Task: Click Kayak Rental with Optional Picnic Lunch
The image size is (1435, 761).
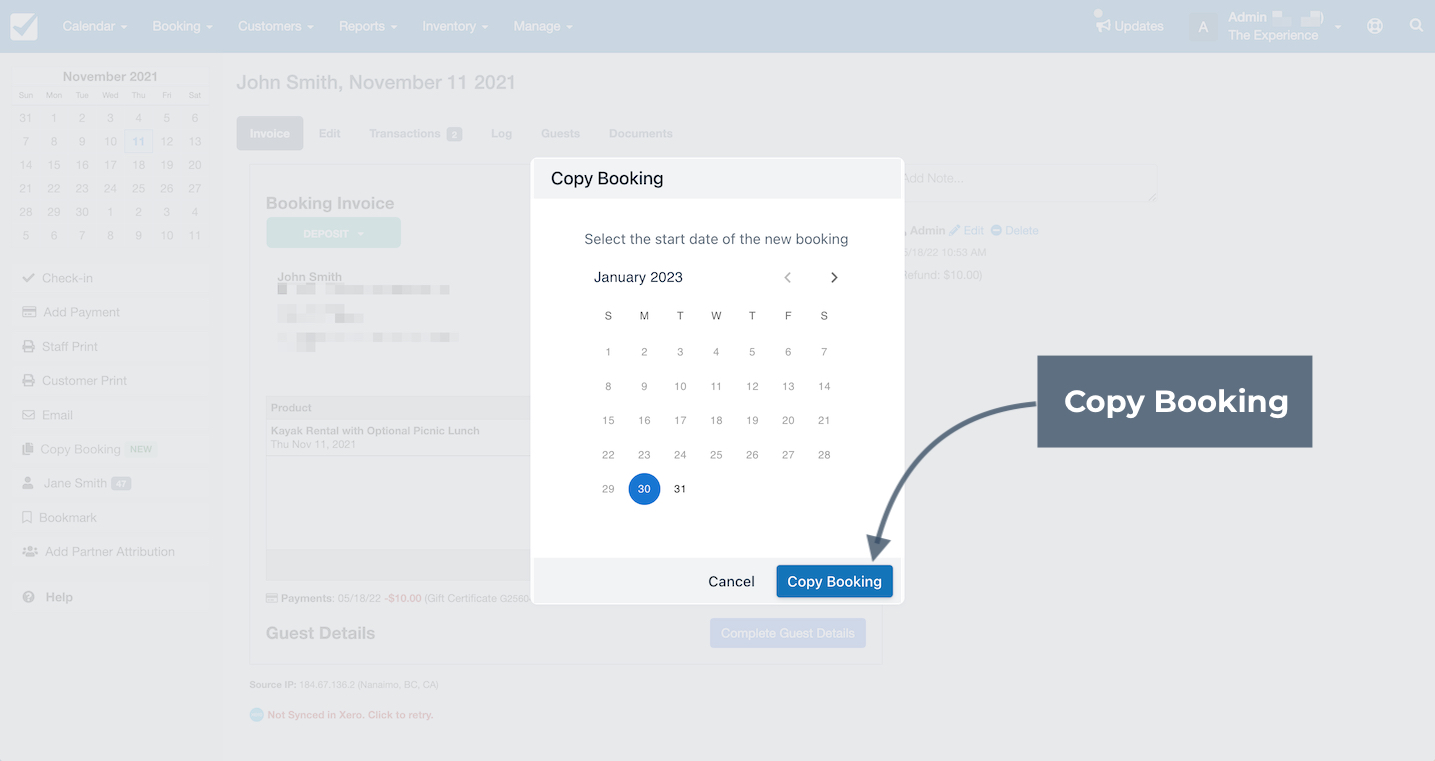Action: [x=375, y=431]
